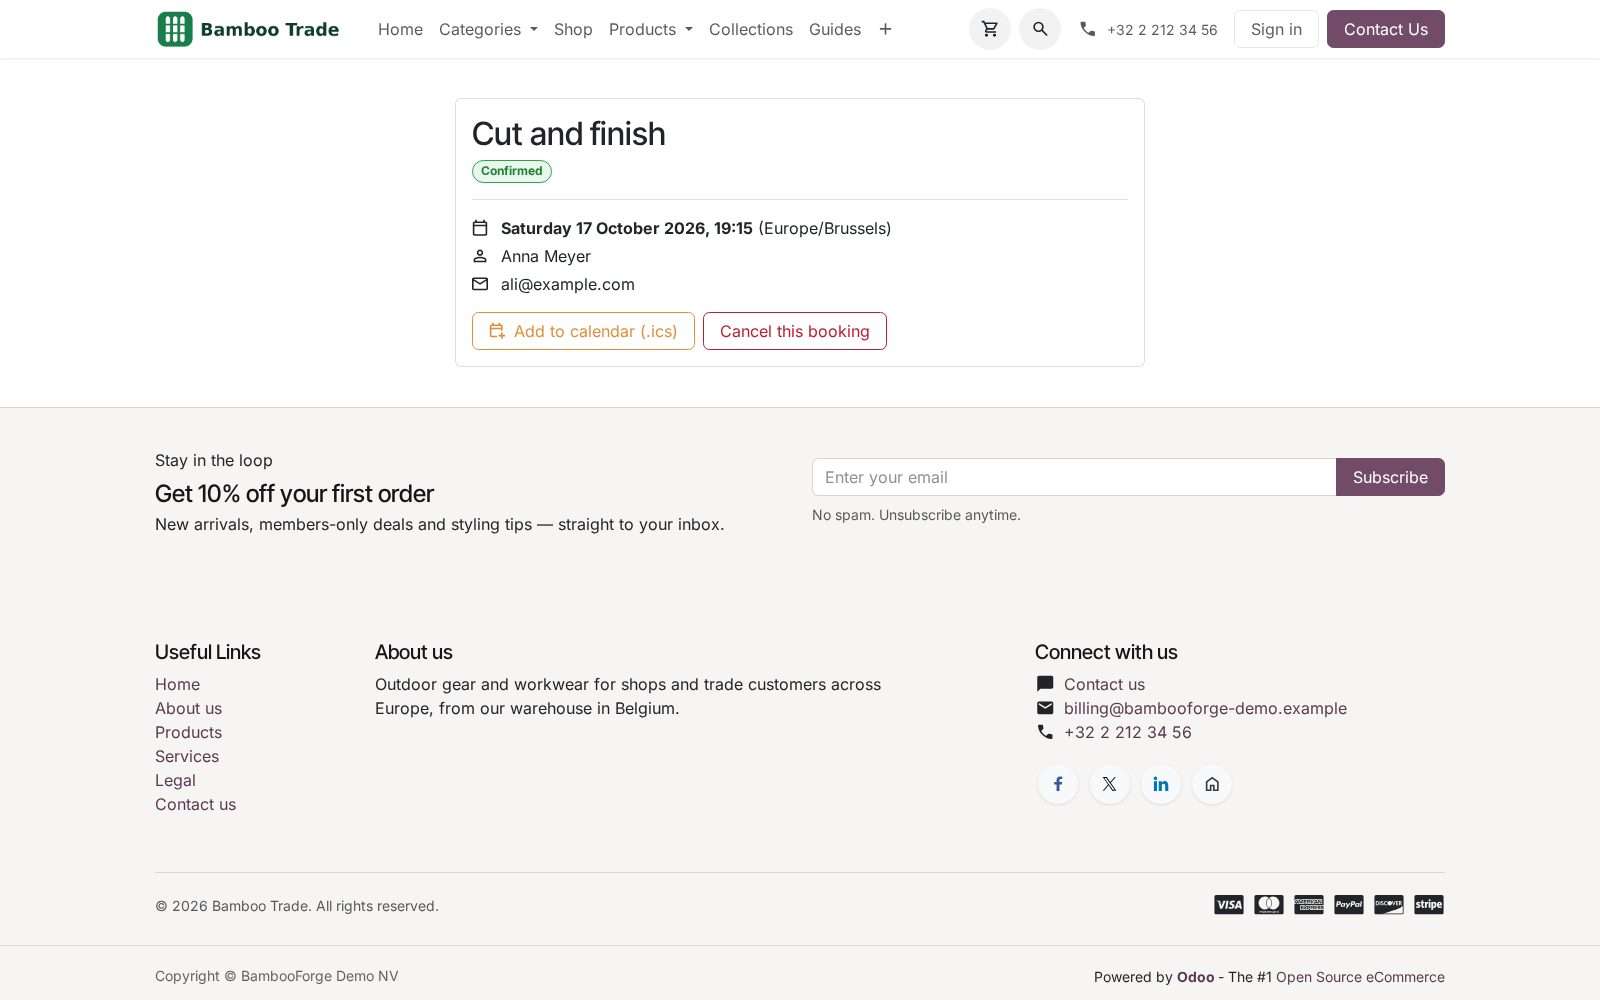
Task: Click the footer phone icon
Action: [x=1045, y=732]
